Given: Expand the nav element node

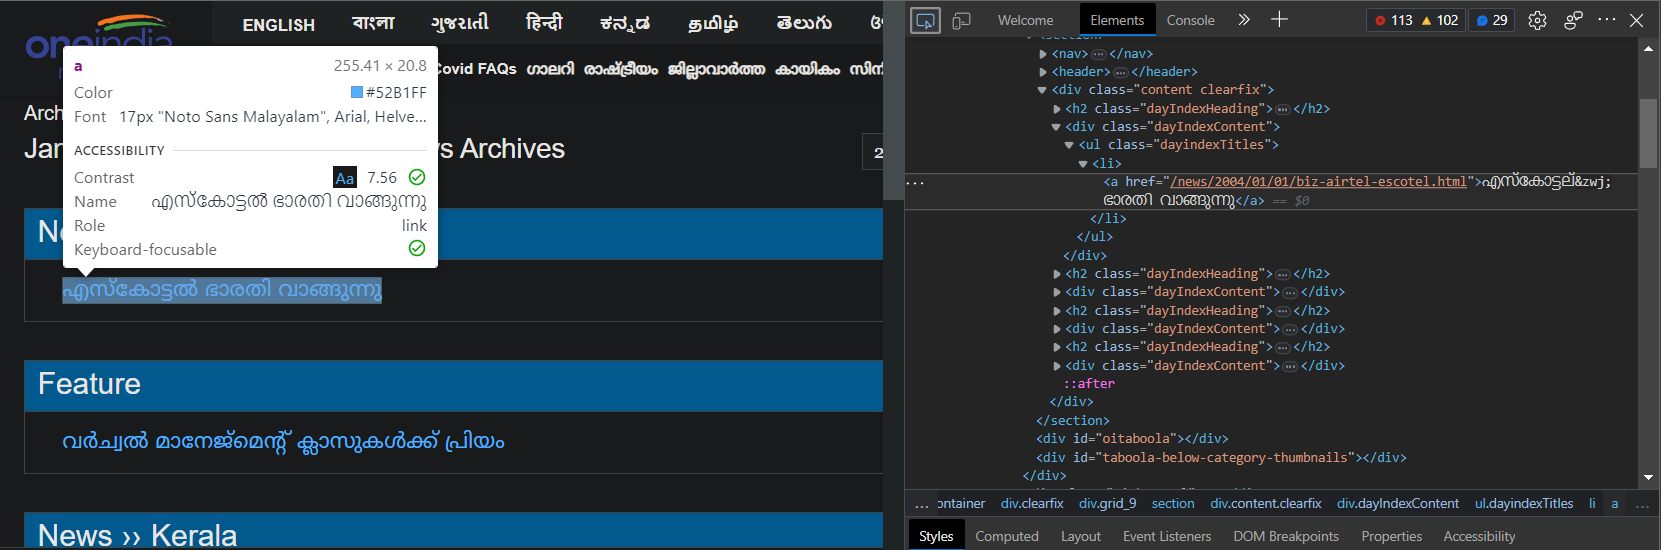Looking at the screenshot, I should pyautogui.click(x=1043, y=54).
